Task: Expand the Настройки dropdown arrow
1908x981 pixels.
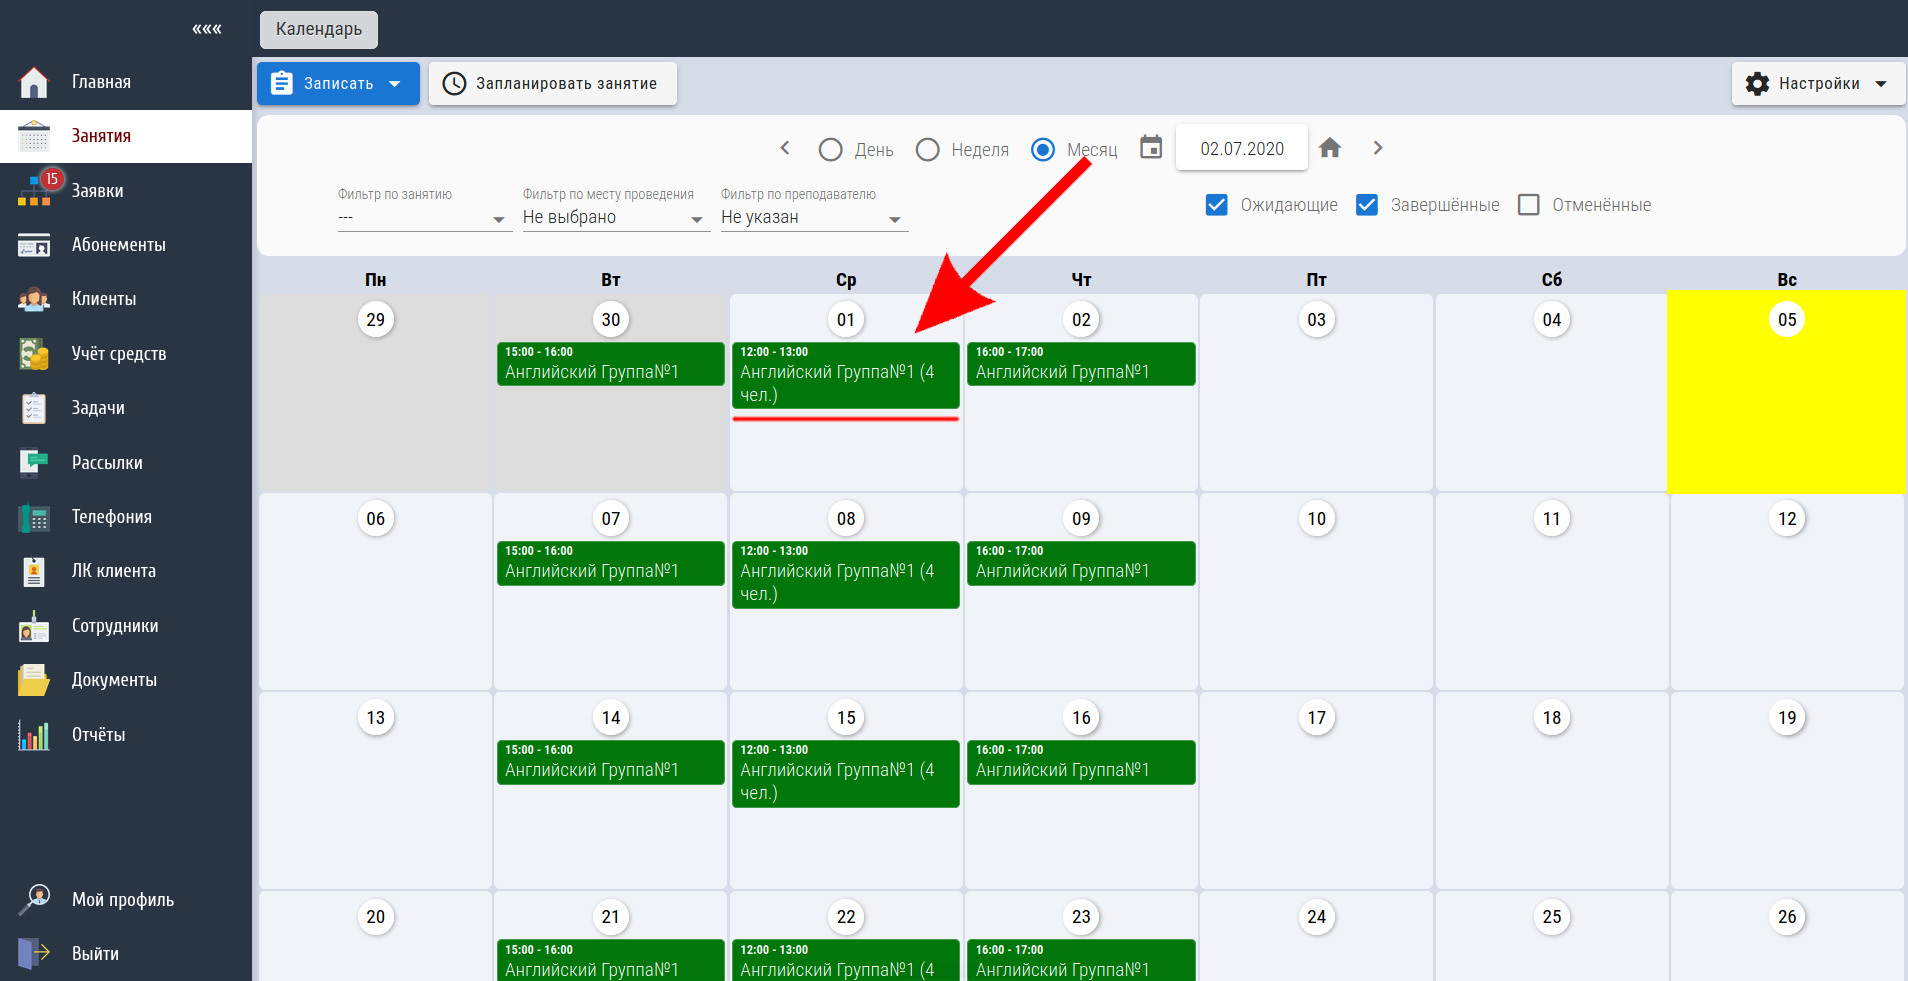Action: [1881, 84]
